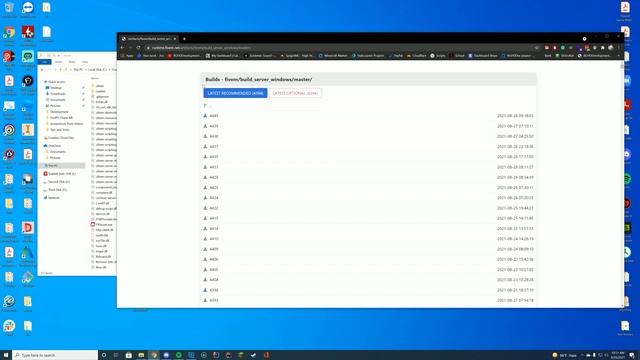Close the artifacts browser tab
Image resolution: width=640 pixels, height=360 pixels.
[175, 39]
